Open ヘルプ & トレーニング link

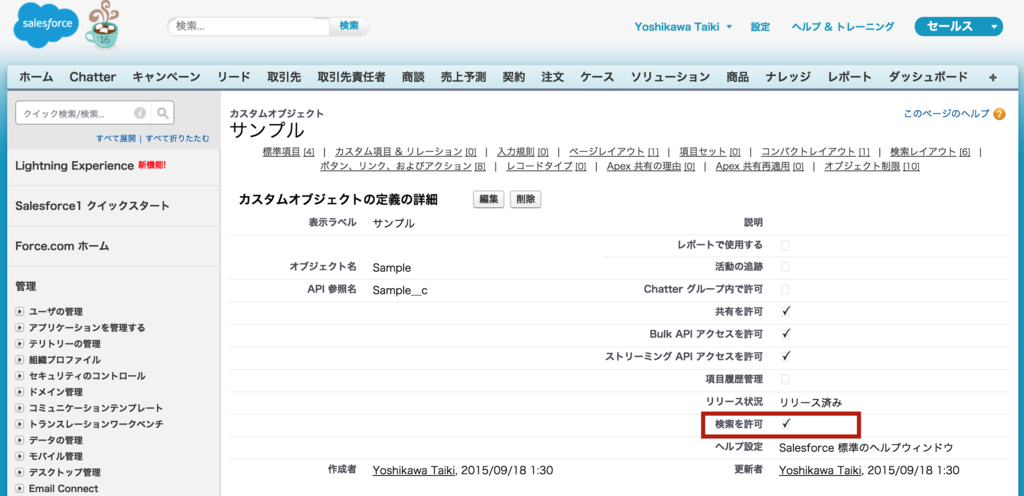click(x=843, y=27)
